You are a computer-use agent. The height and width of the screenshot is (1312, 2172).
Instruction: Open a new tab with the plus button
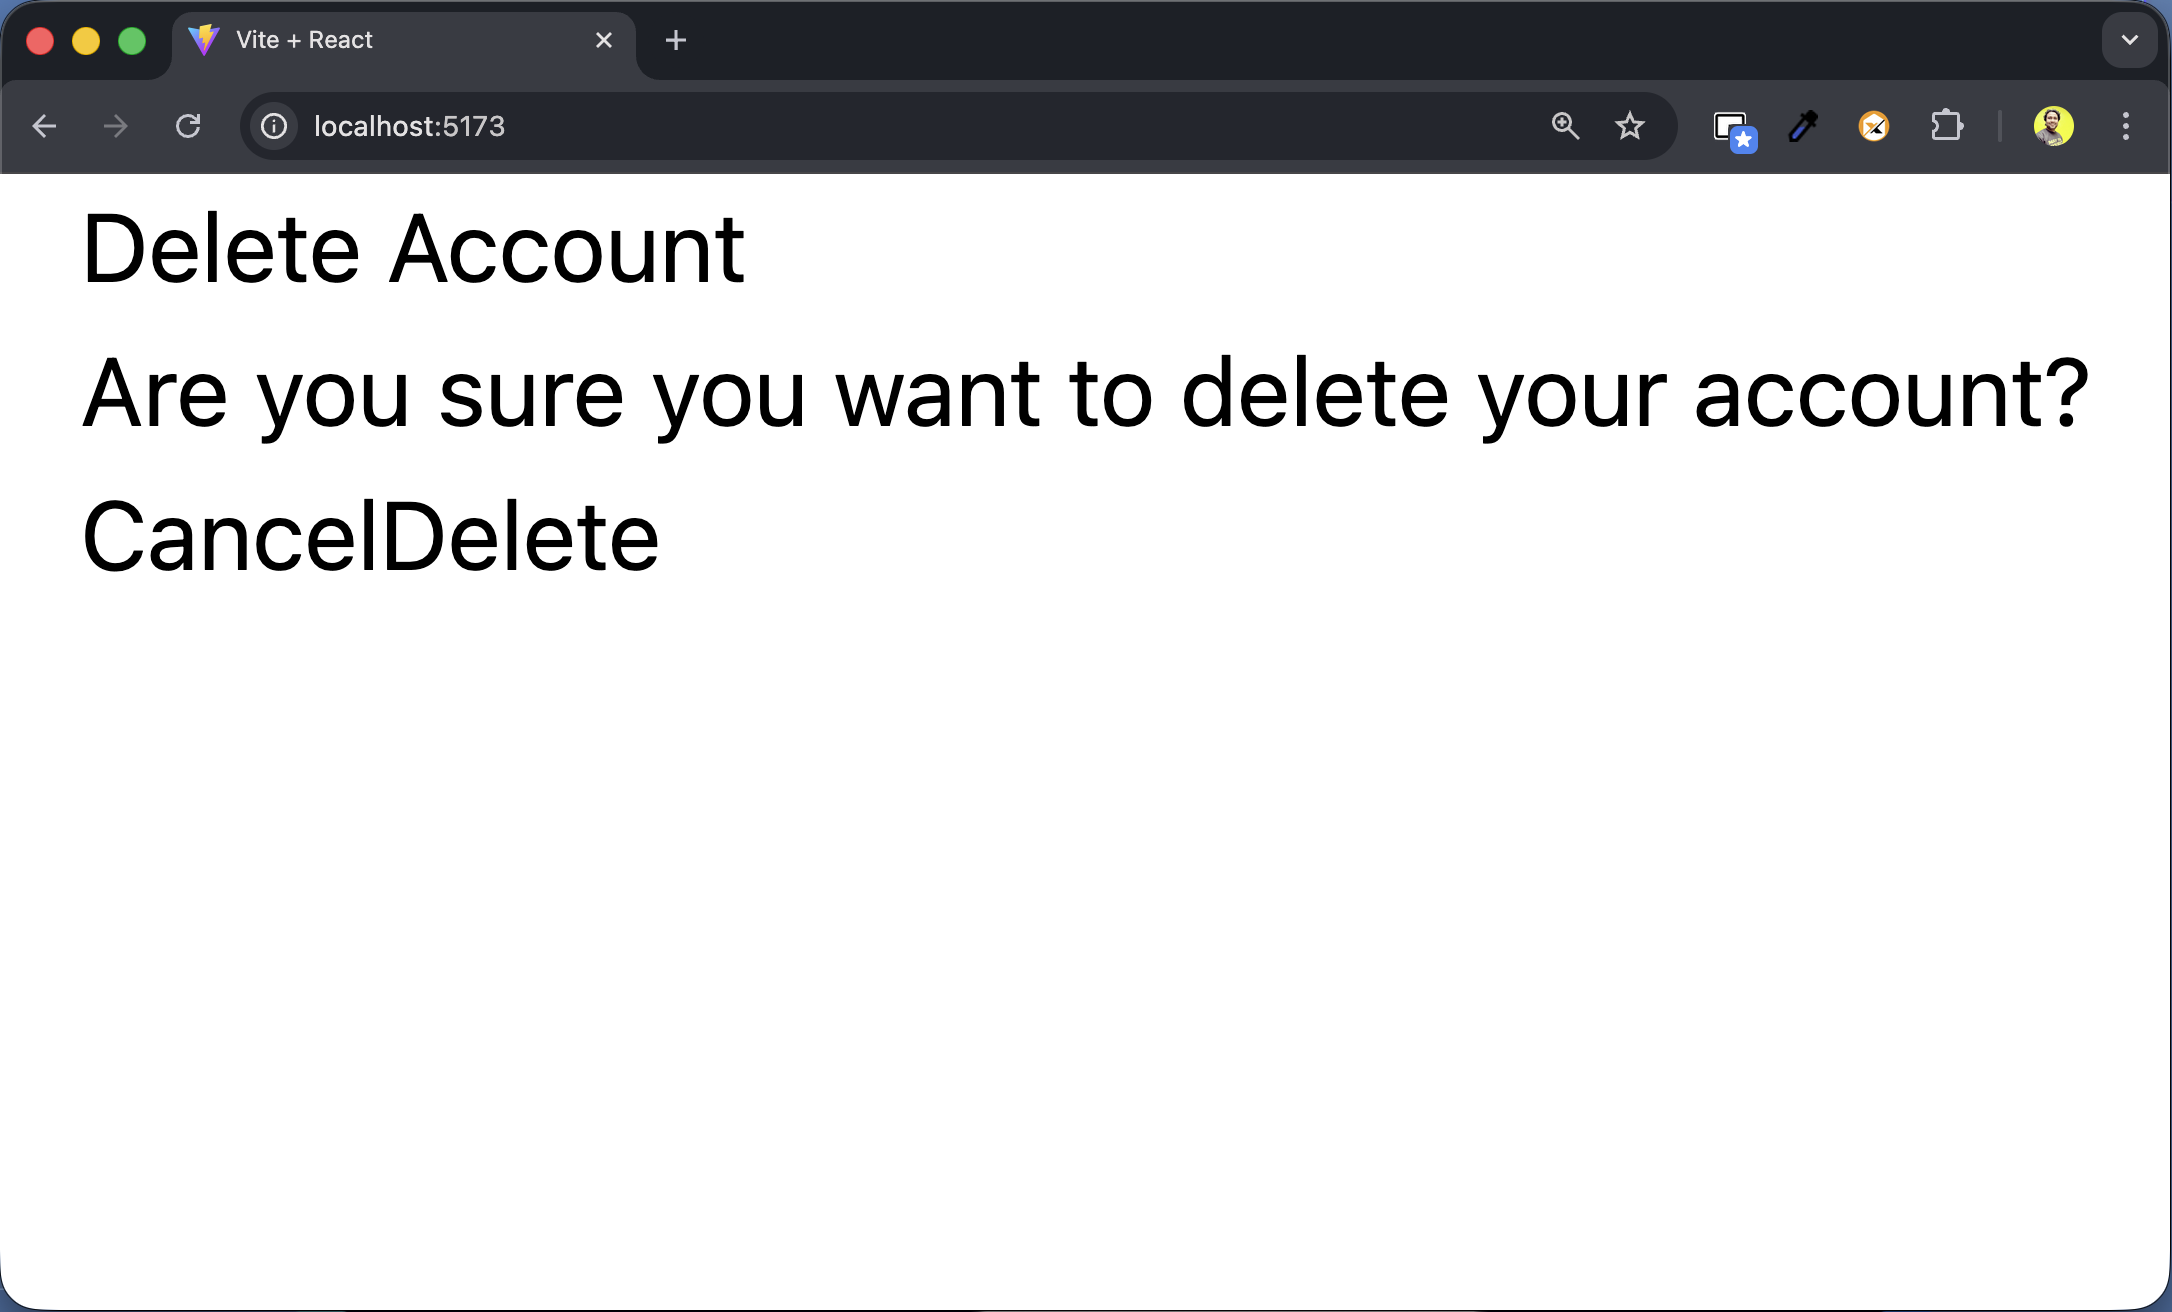(676, 40)
